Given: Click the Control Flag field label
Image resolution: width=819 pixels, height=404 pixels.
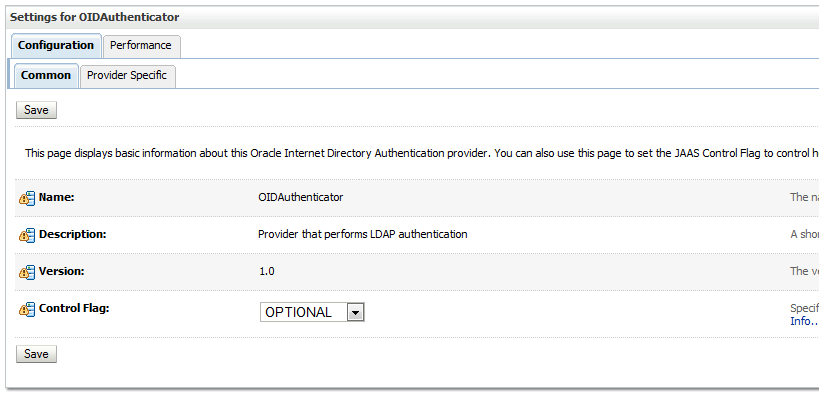Looking at the screenshot, I should pyautogui.click(x=74, y=308).
